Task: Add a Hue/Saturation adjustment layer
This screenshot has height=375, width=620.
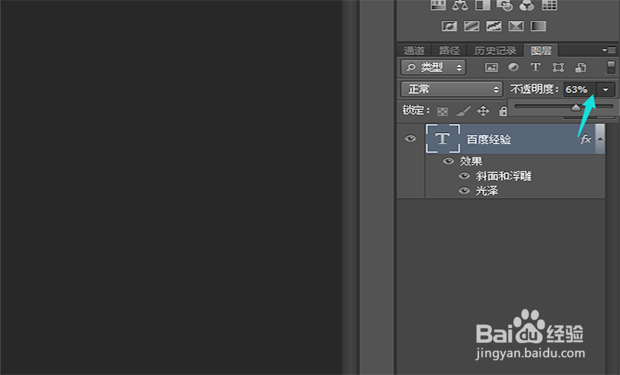Action: (438, 5)
